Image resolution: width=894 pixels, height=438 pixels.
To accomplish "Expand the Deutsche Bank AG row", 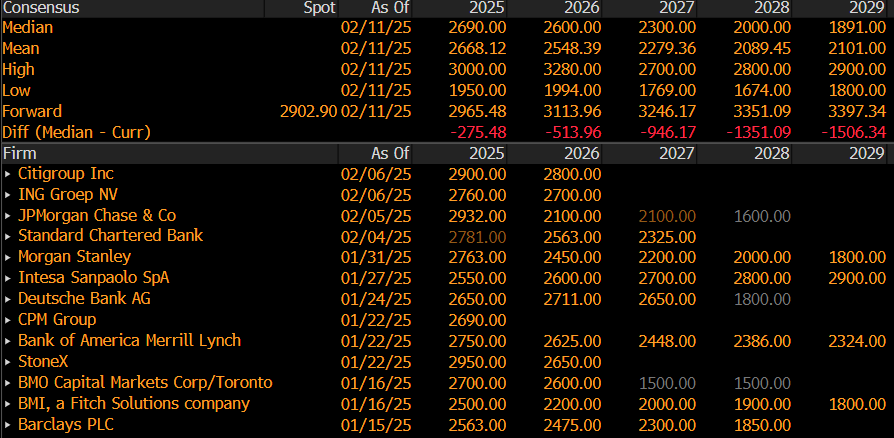I will click(x=7, y=299).
